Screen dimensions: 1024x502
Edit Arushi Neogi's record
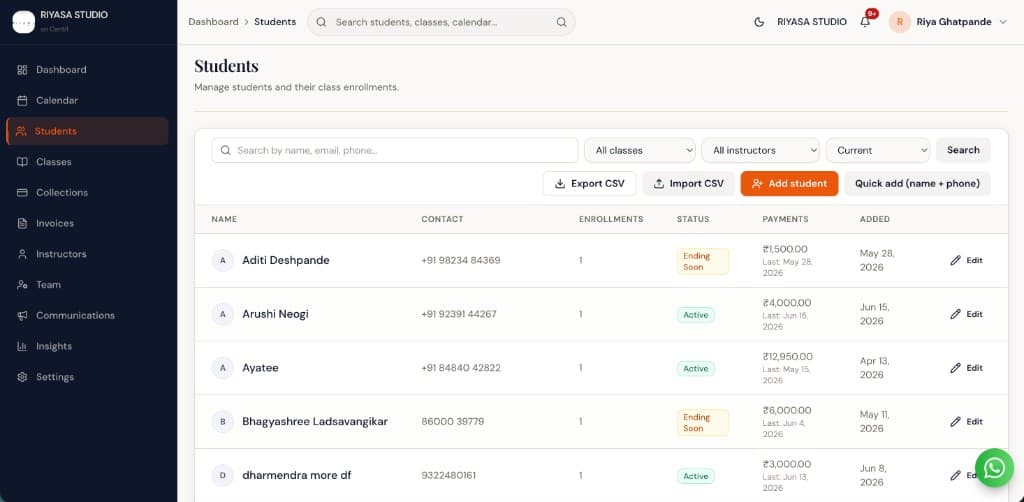tap(967, 314)
